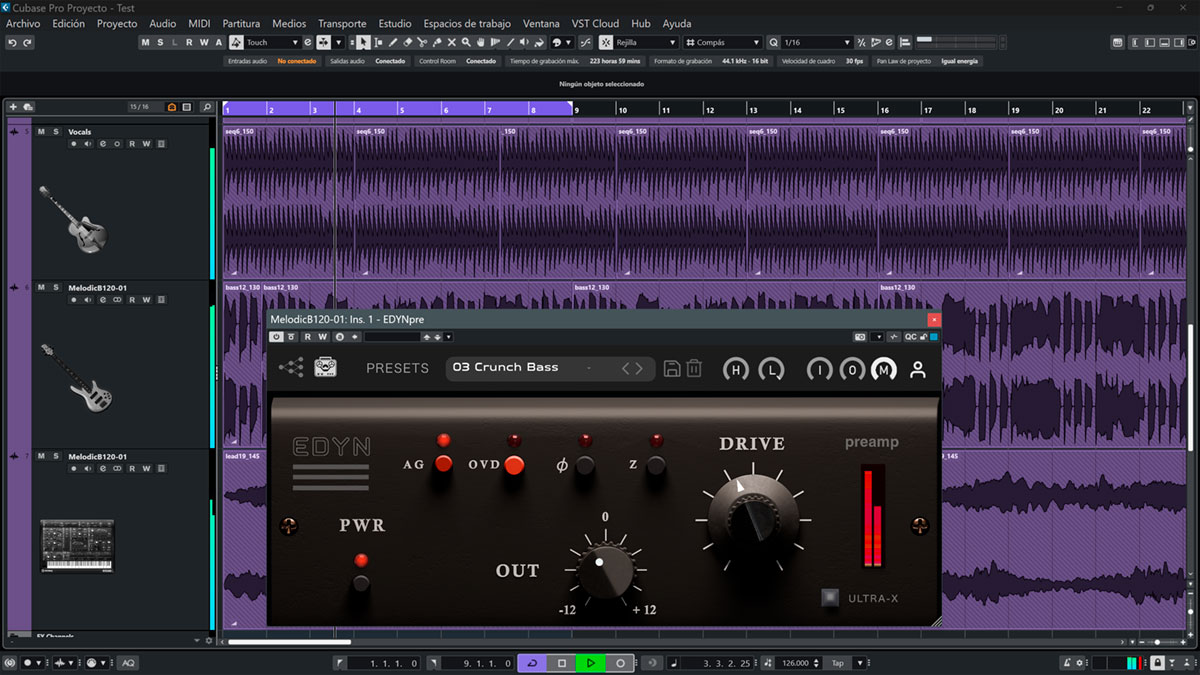
Task: Select the hand Comp tool
Action: pos(481,43)
